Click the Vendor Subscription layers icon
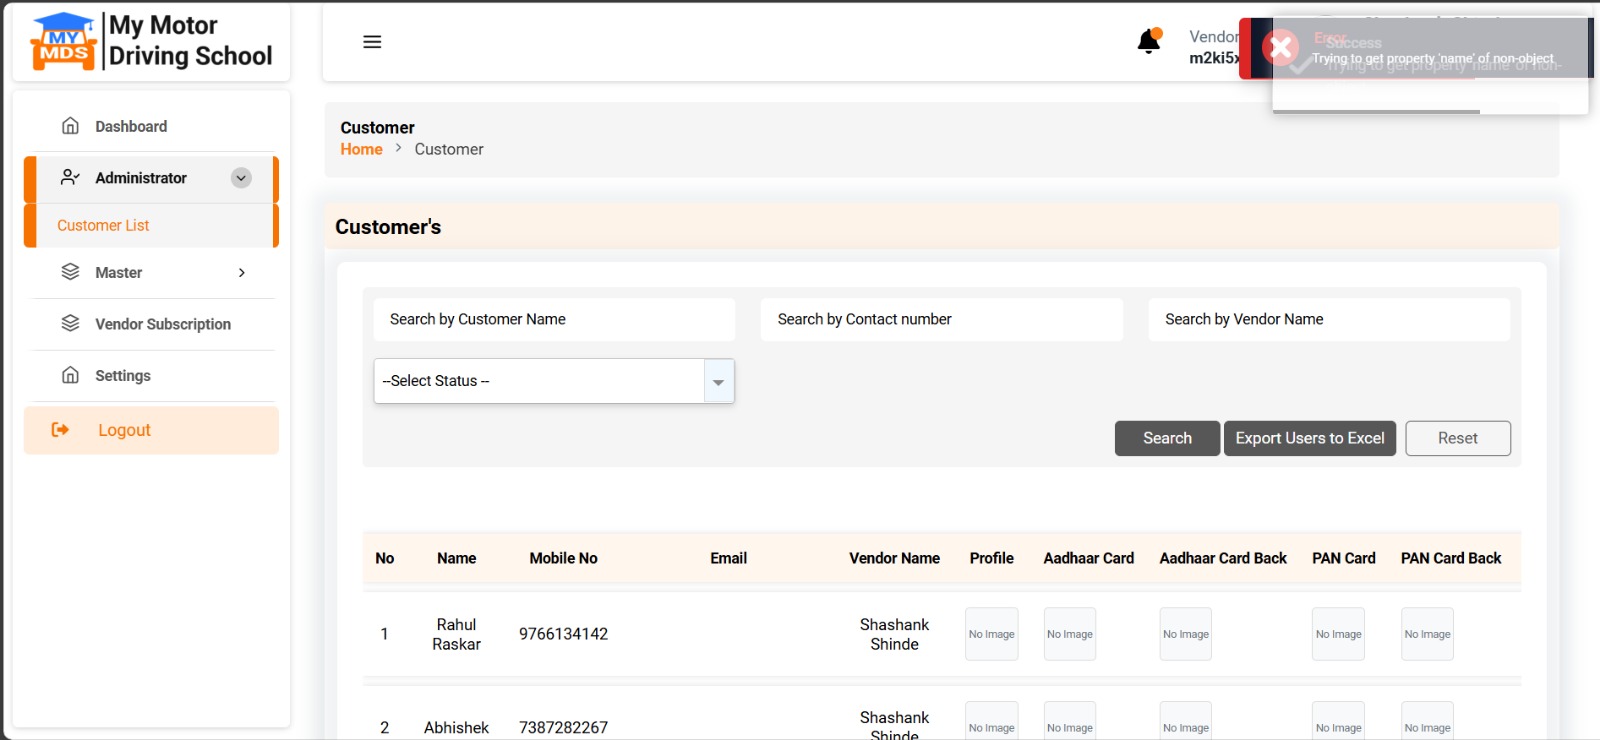1600x740 pixels. (70, 324)
